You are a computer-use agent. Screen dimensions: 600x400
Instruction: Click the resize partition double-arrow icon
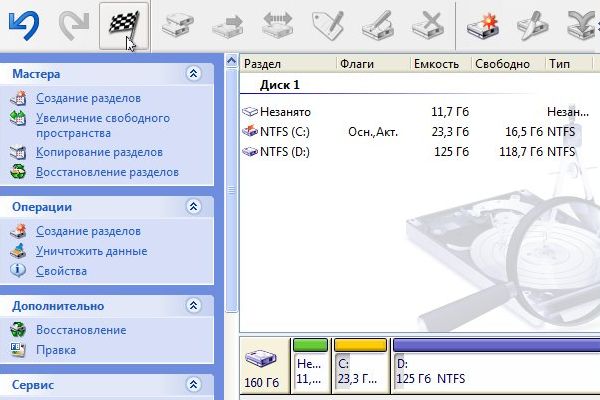coord(278,25)
